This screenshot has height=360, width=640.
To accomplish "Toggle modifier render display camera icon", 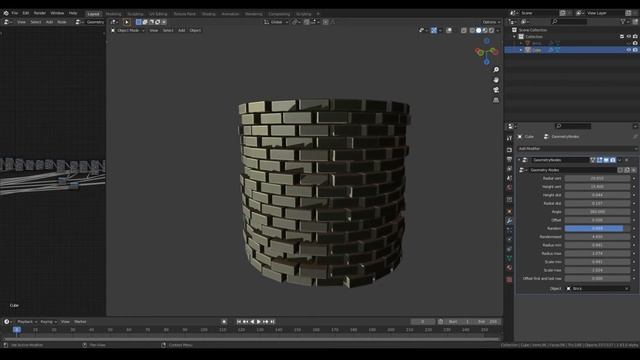I will coord(613,160).
